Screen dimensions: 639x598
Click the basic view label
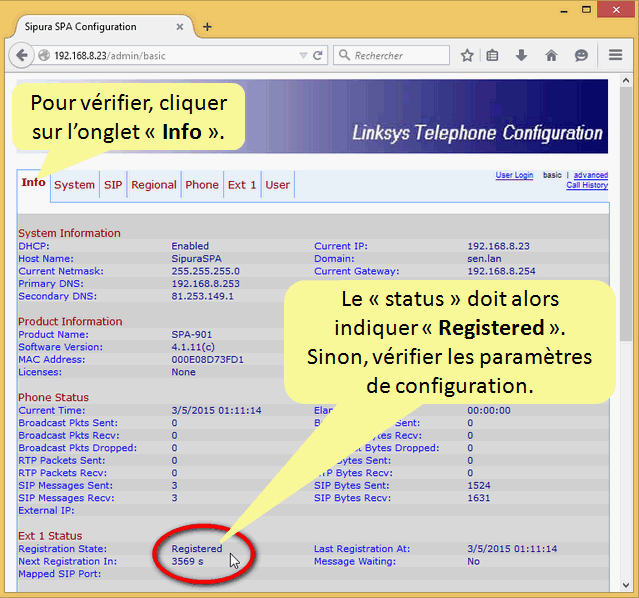pyautogui.click(x=552, y=175)
